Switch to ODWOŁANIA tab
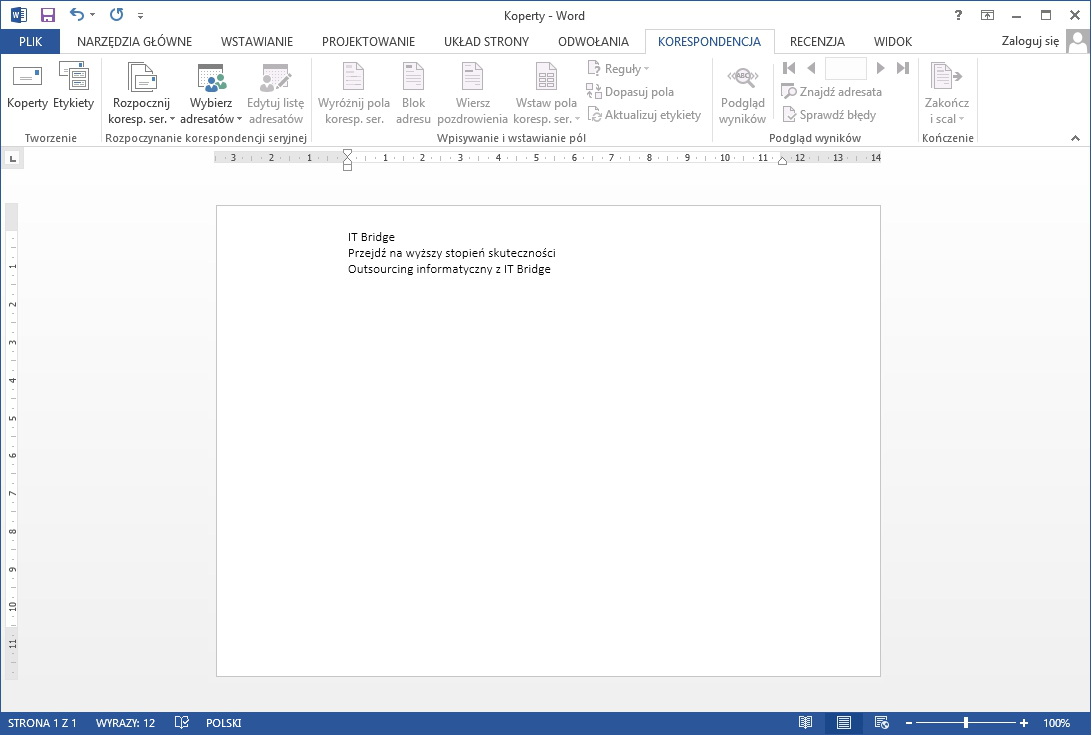The image size is (1091, 735). [593, 42]
